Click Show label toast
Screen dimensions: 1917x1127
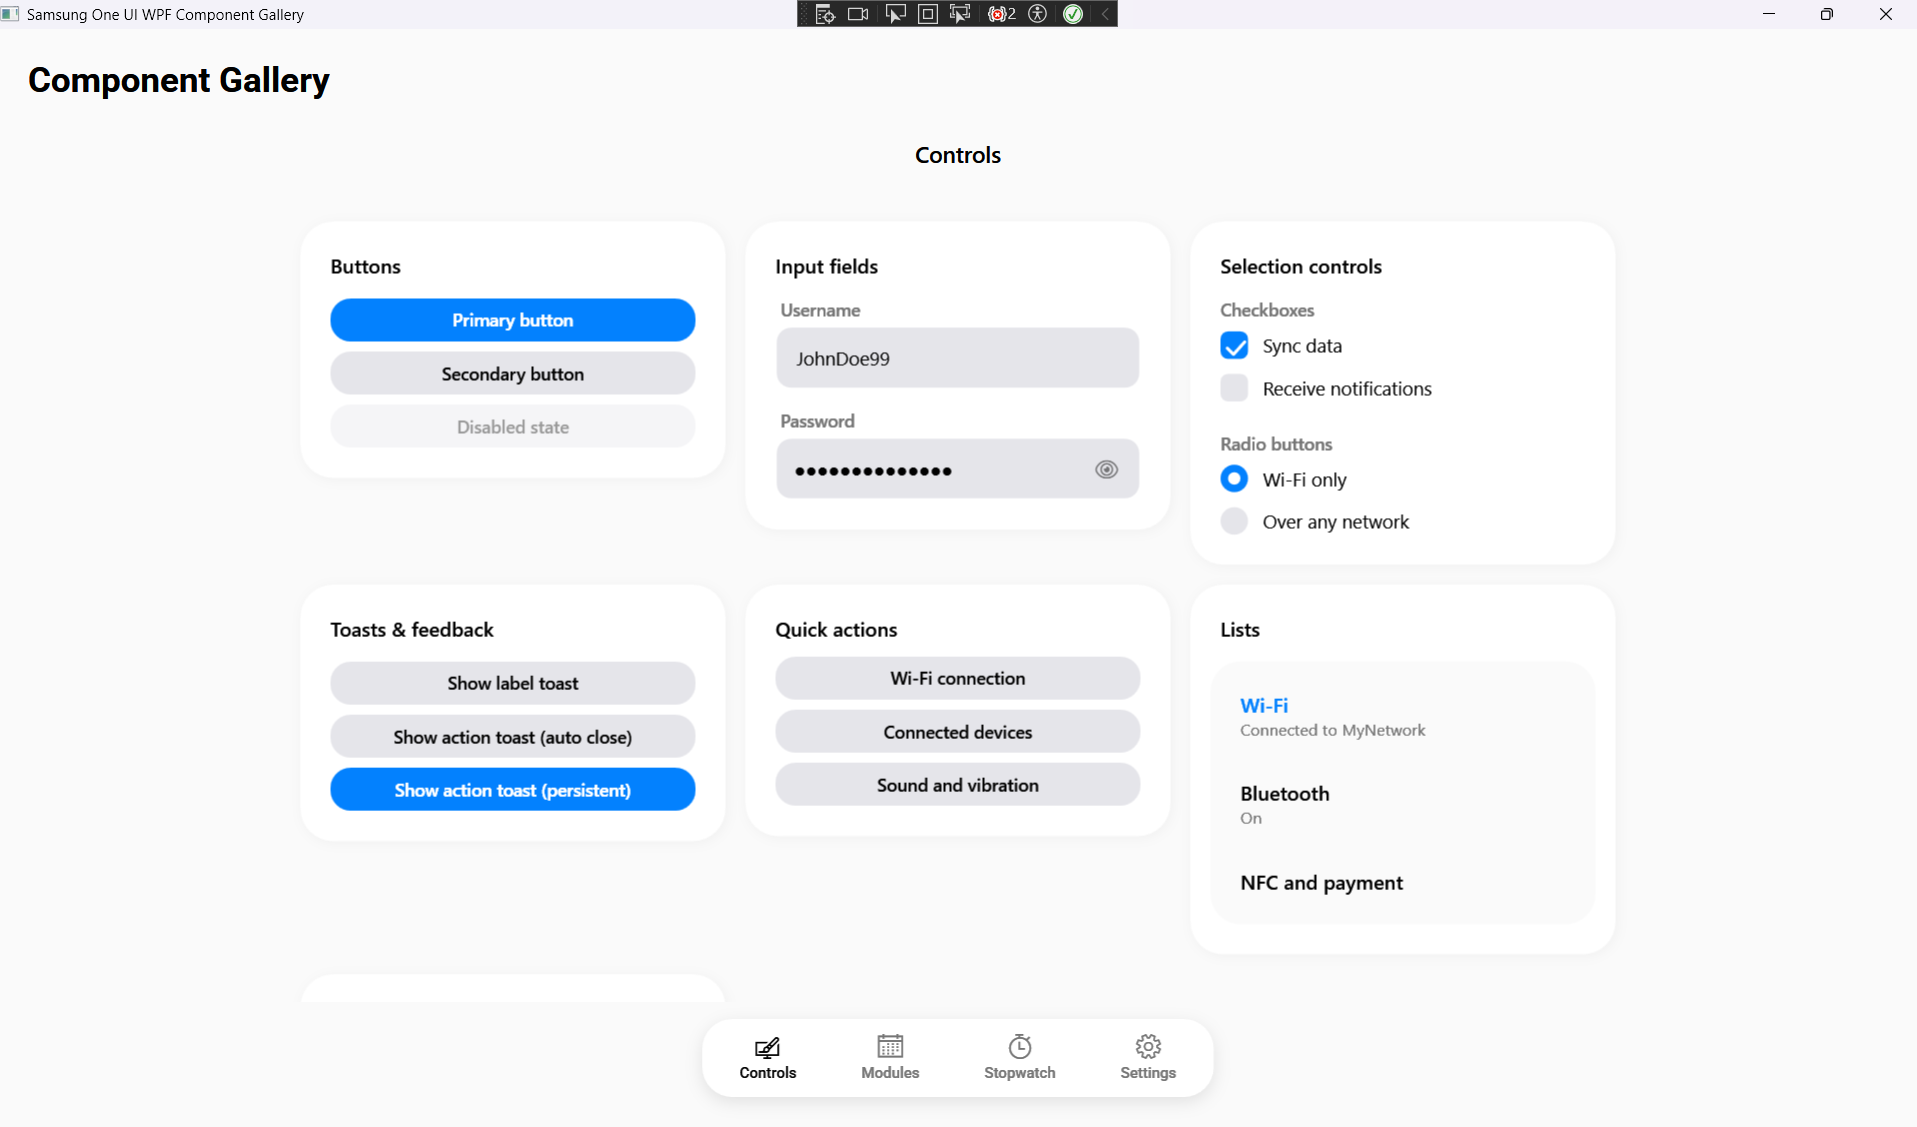(513, 683)
